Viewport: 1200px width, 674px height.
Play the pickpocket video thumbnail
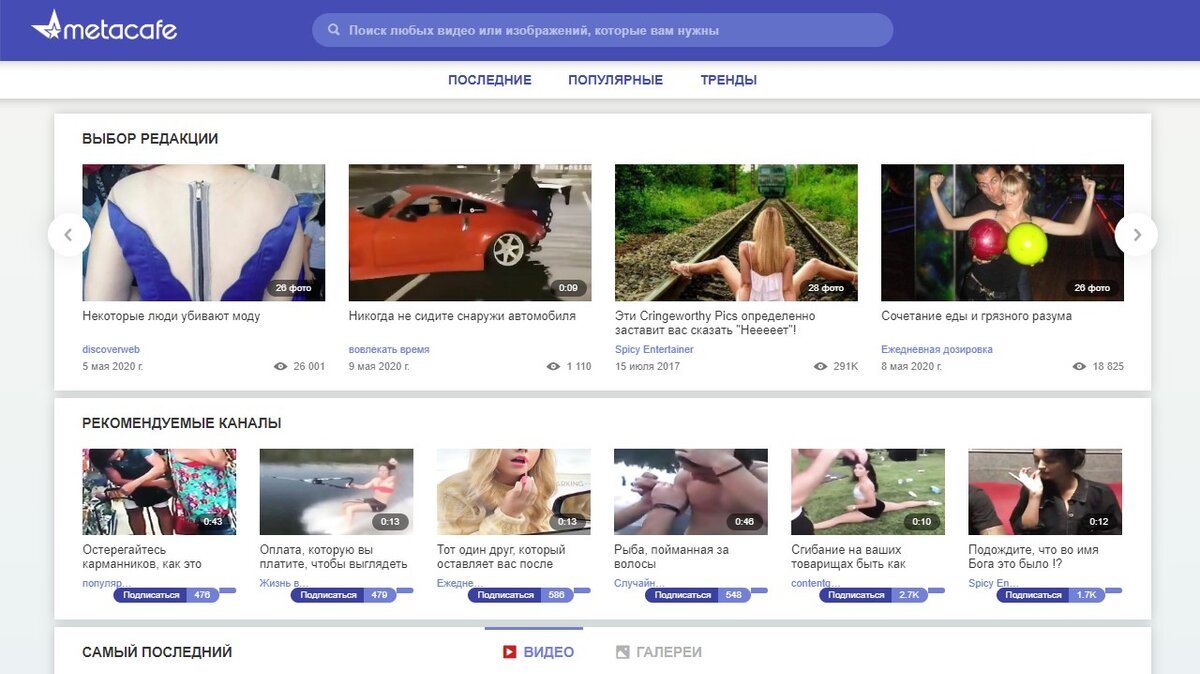click(159, 492)
